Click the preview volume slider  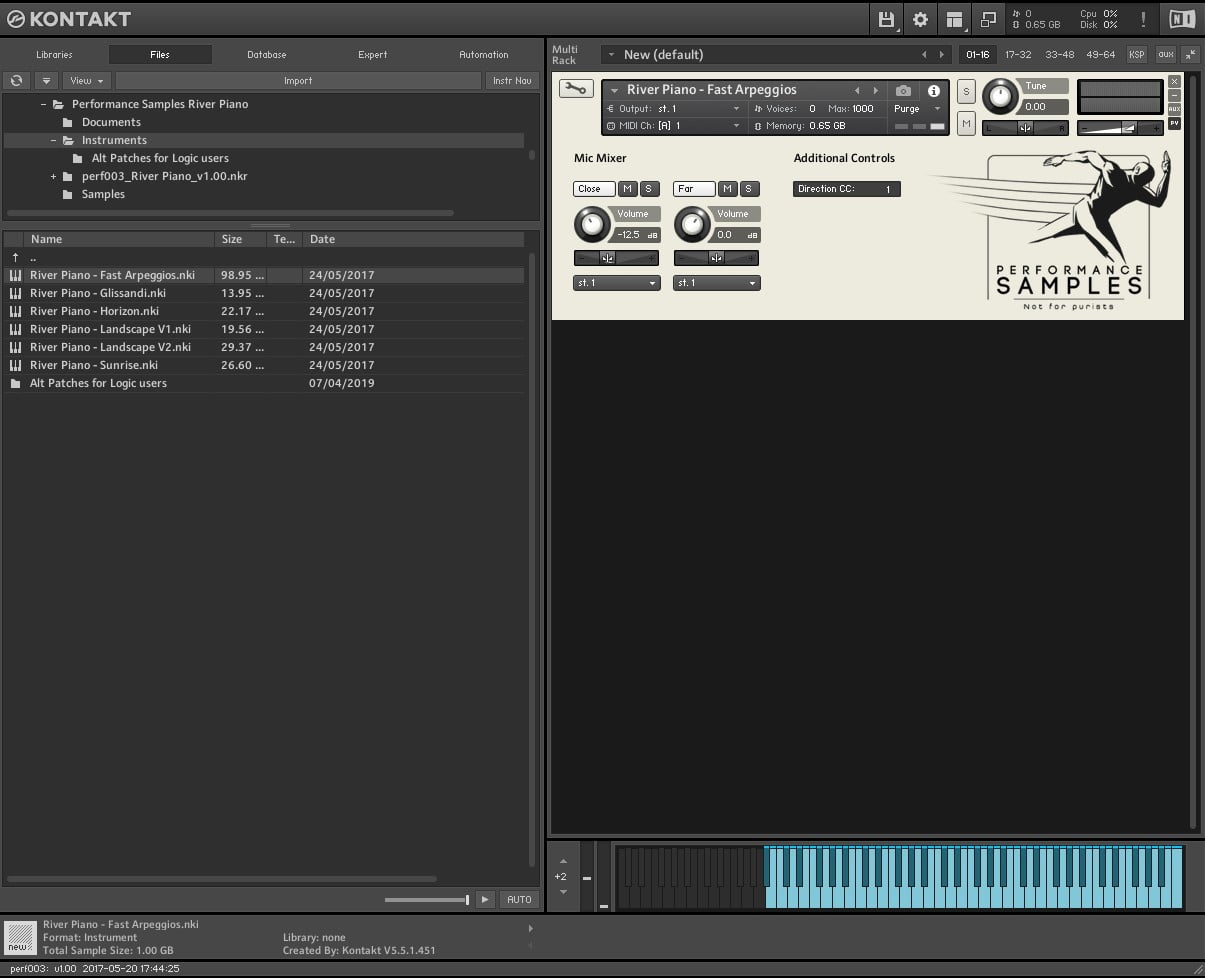tap(427, 900)
